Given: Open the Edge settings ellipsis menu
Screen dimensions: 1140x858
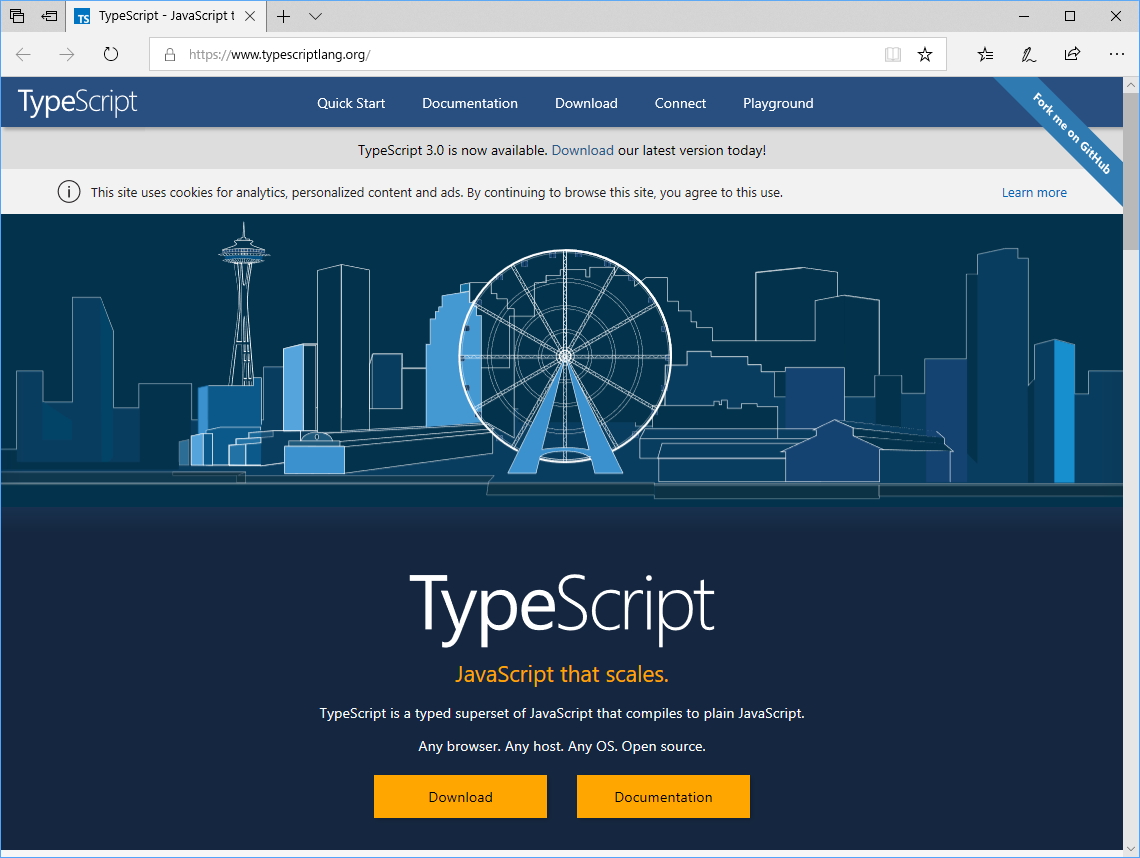Looking at the screenshot, I should [1117, 54].
